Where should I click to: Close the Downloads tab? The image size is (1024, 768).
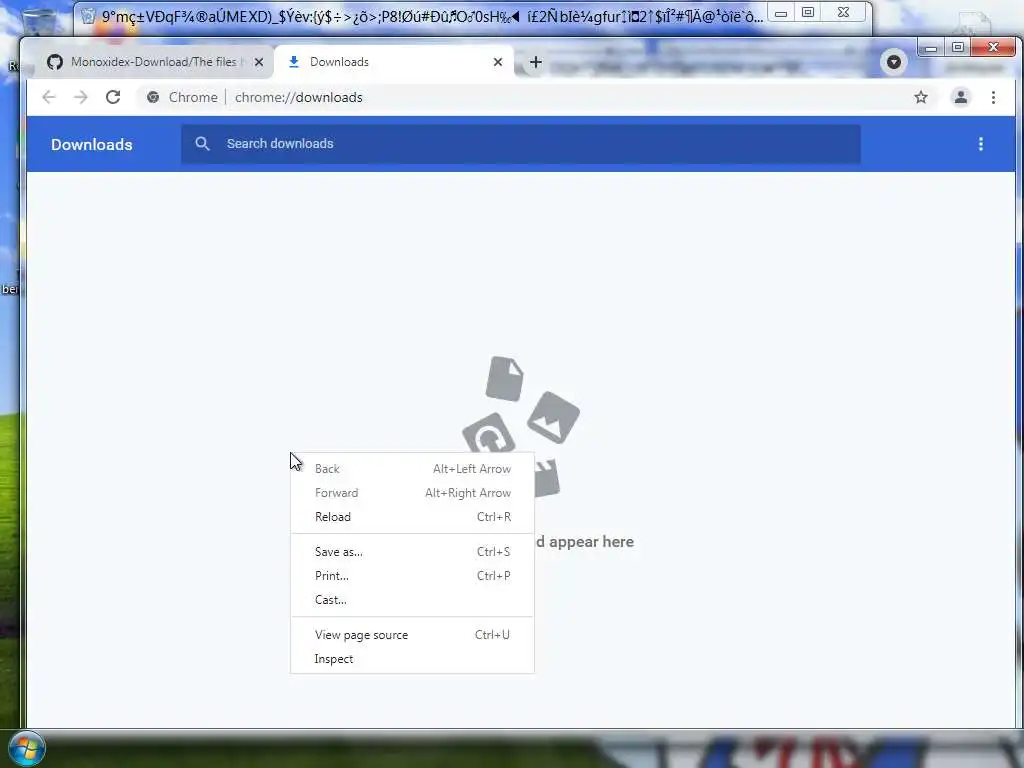pos(498,62)
